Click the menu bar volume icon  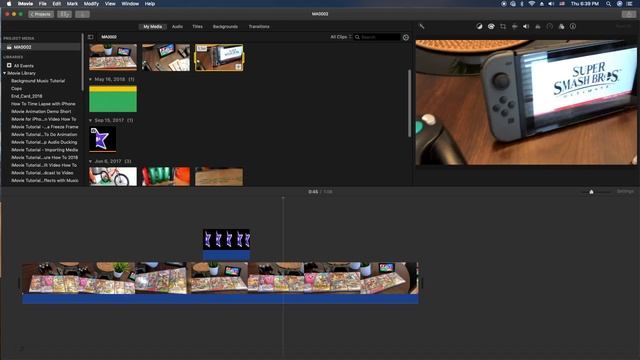pos(551,4)
